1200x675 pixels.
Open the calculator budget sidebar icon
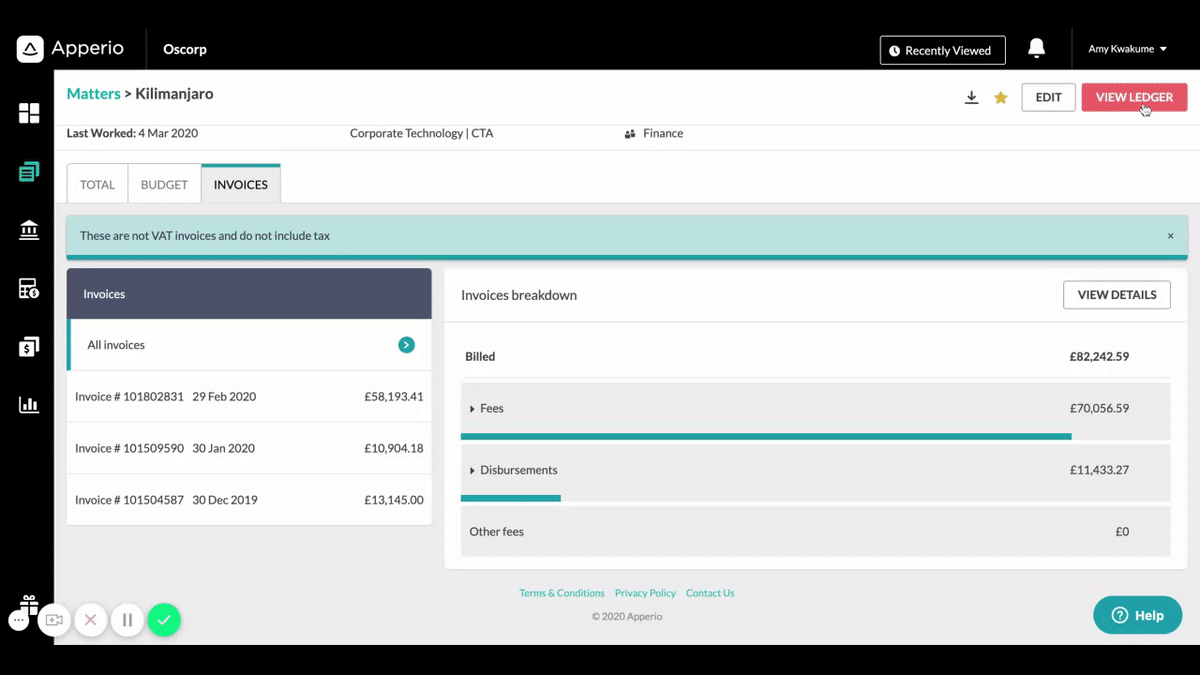click(x=29, y=289)
